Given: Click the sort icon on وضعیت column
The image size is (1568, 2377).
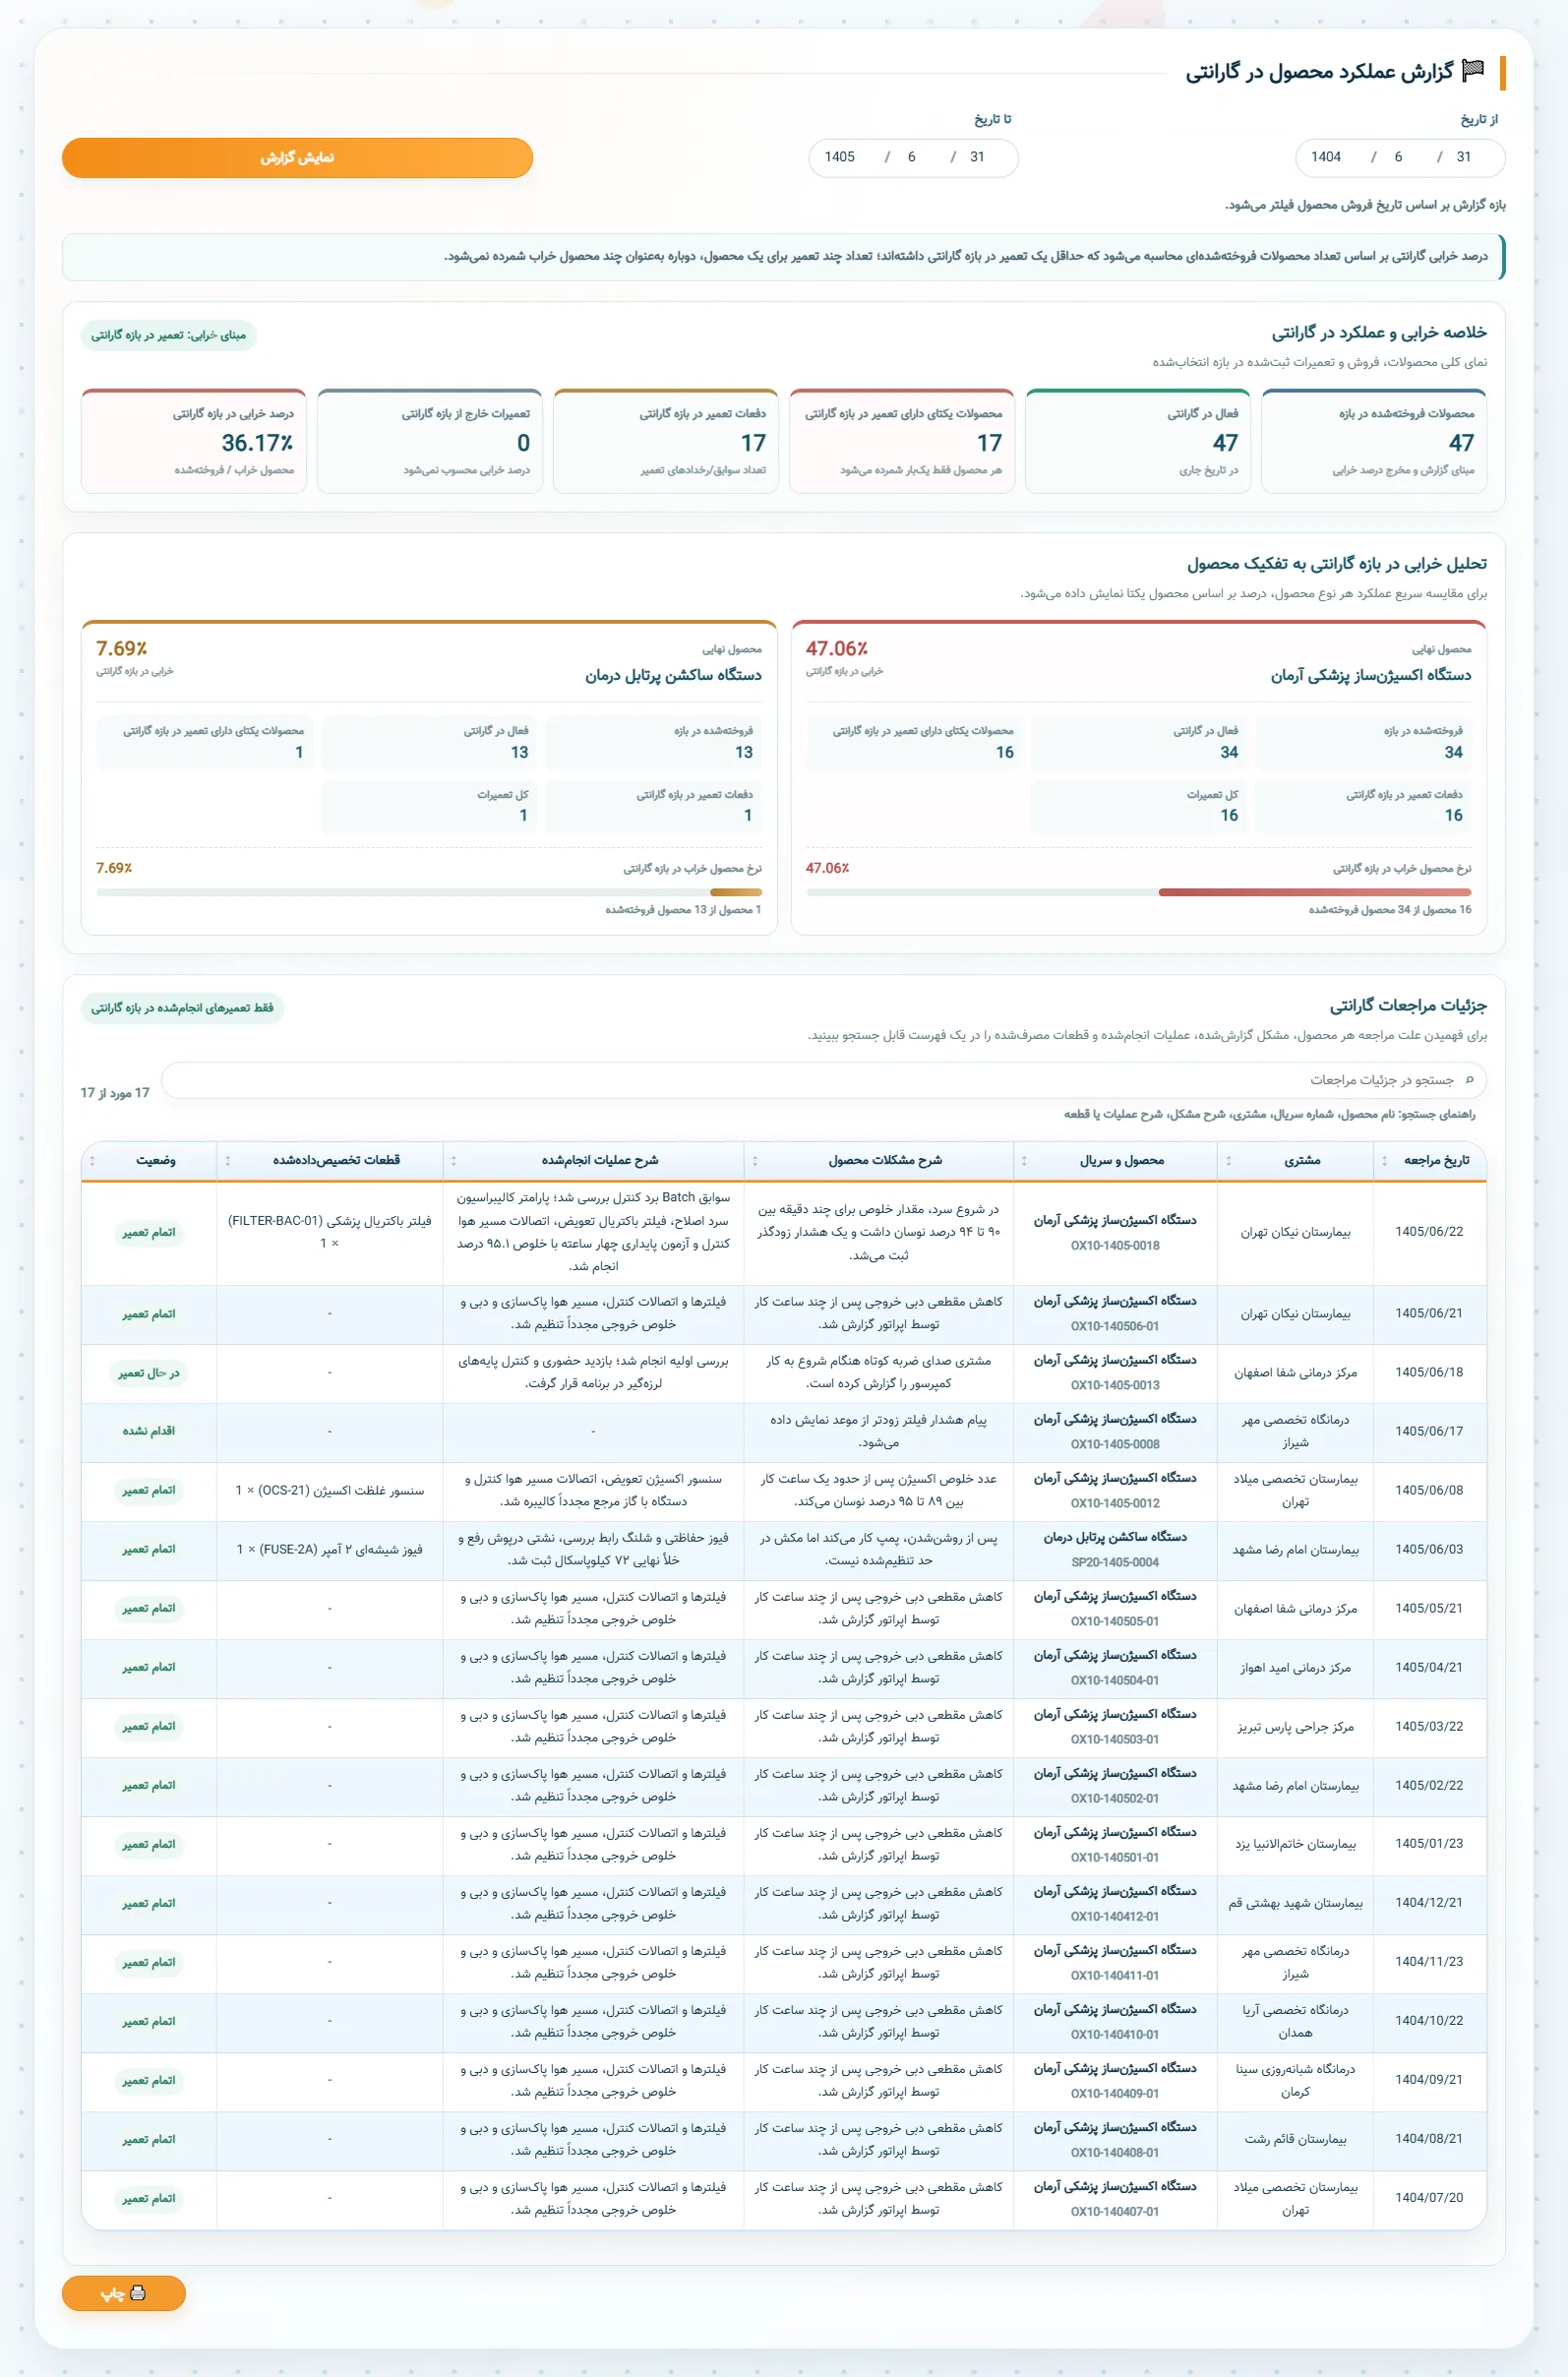Looking at the screenshot, I should 93,1161.
